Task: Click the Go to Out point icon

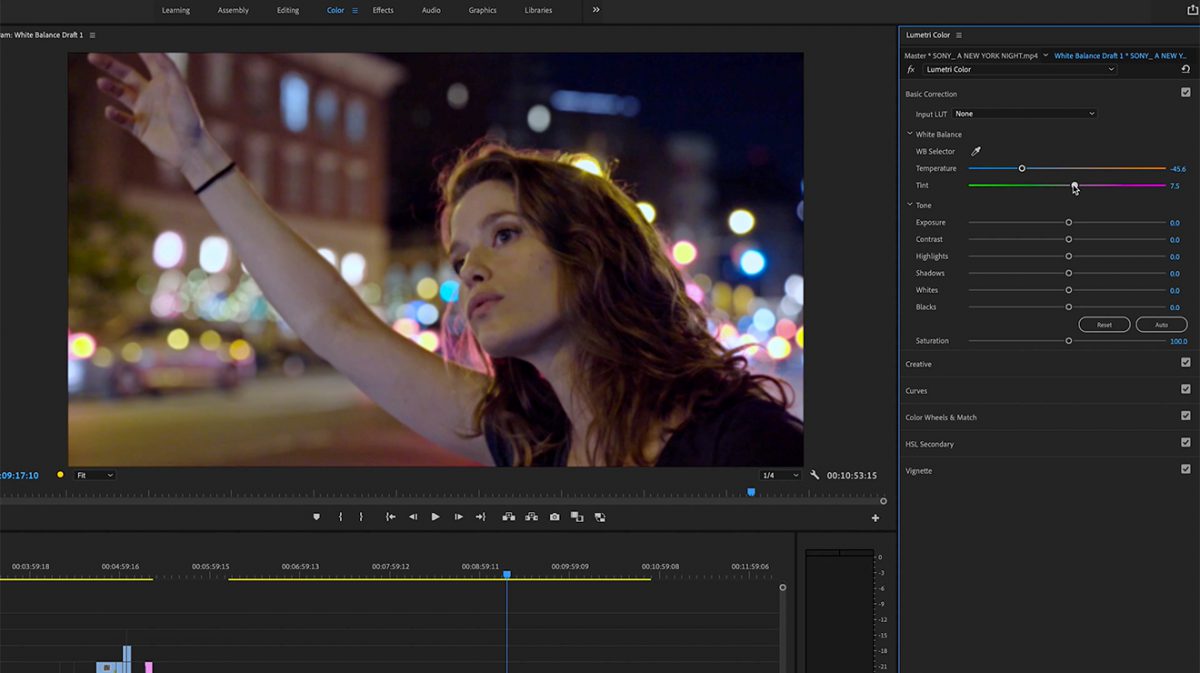Action: click(481, 516)
